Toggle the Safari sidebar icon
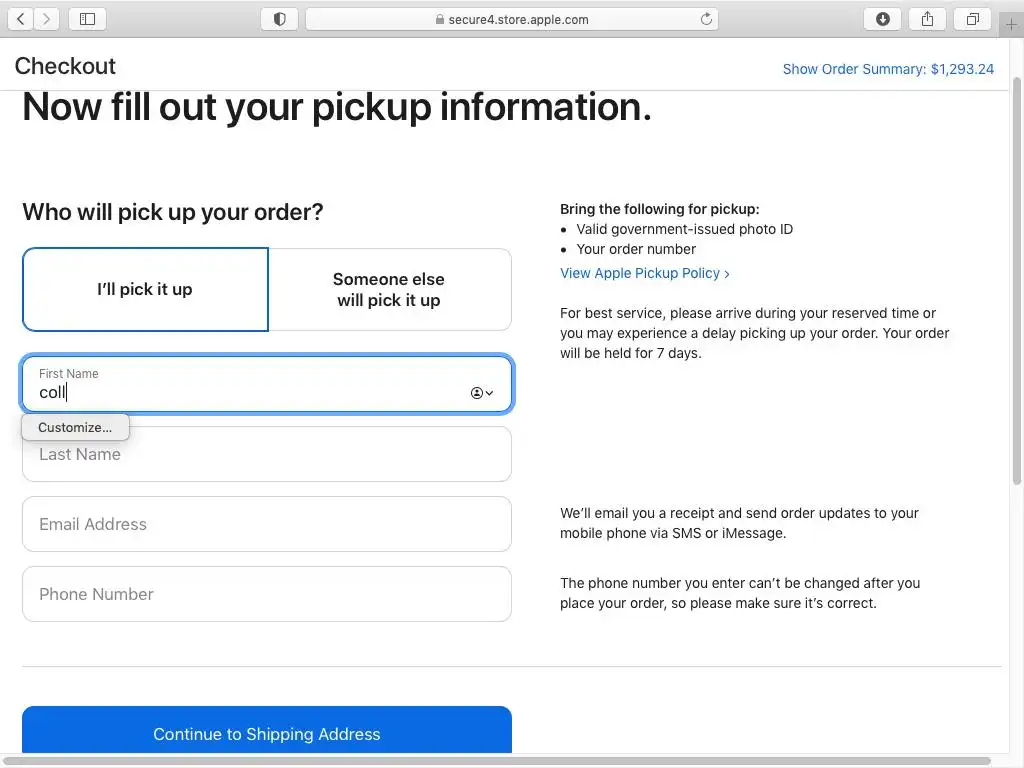 click(87, 19)
